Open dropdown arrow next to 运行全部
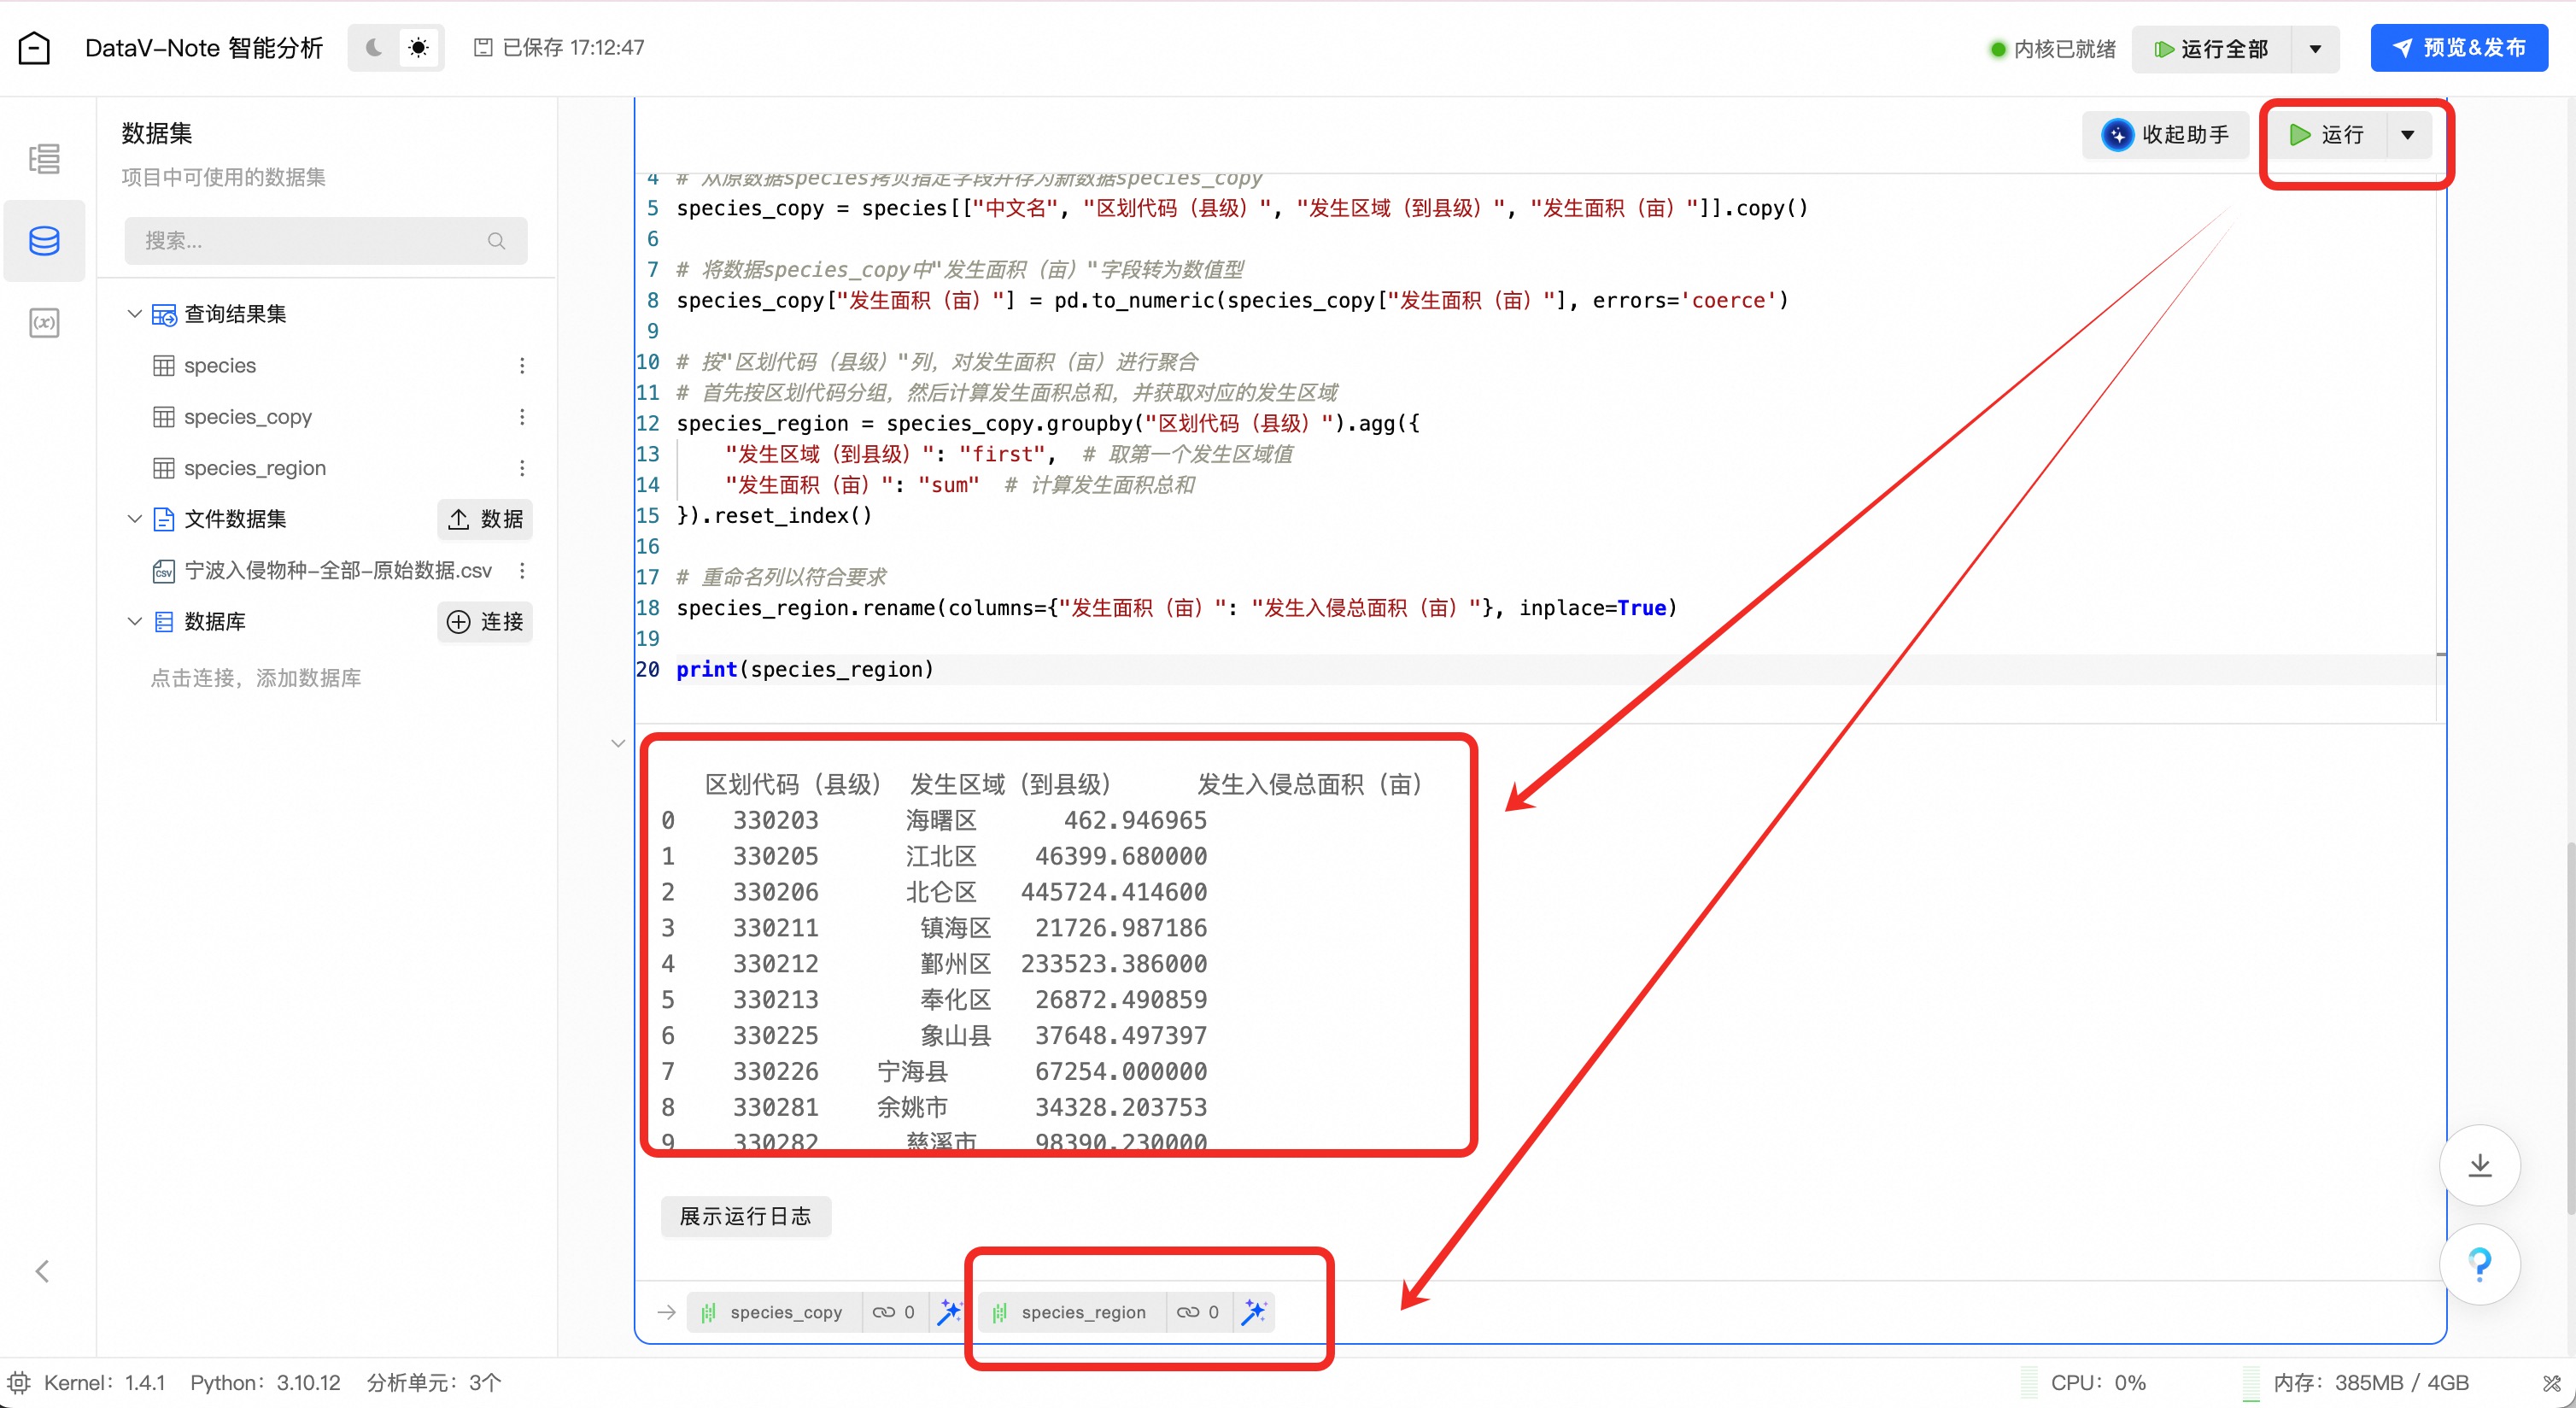The height and width of the screenshot is (1408, 2576). pyautogui.click(x=2315, y=49)
